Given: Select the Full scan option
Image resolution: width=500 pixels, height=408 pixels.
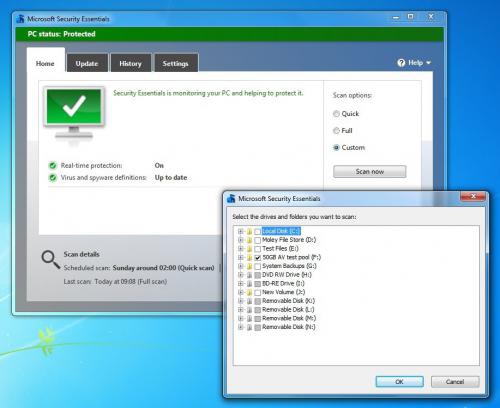Looking at the screenshot, I should pos(336,131).
